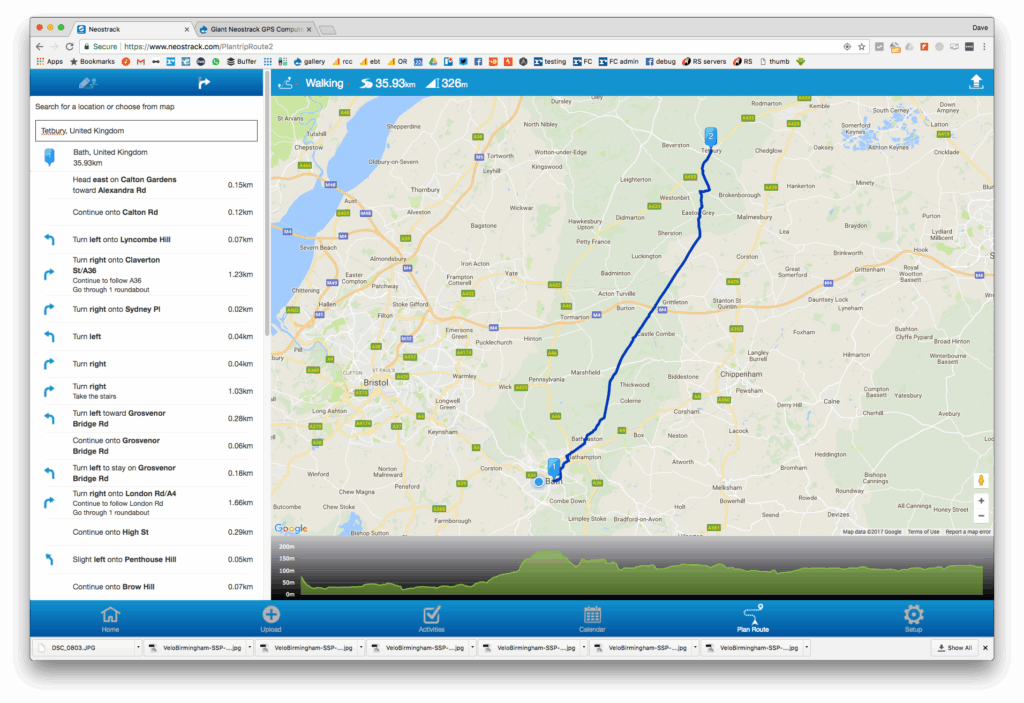Go to Home in bottom navigation
This screenshot has width=1024, height=703.
110,619
